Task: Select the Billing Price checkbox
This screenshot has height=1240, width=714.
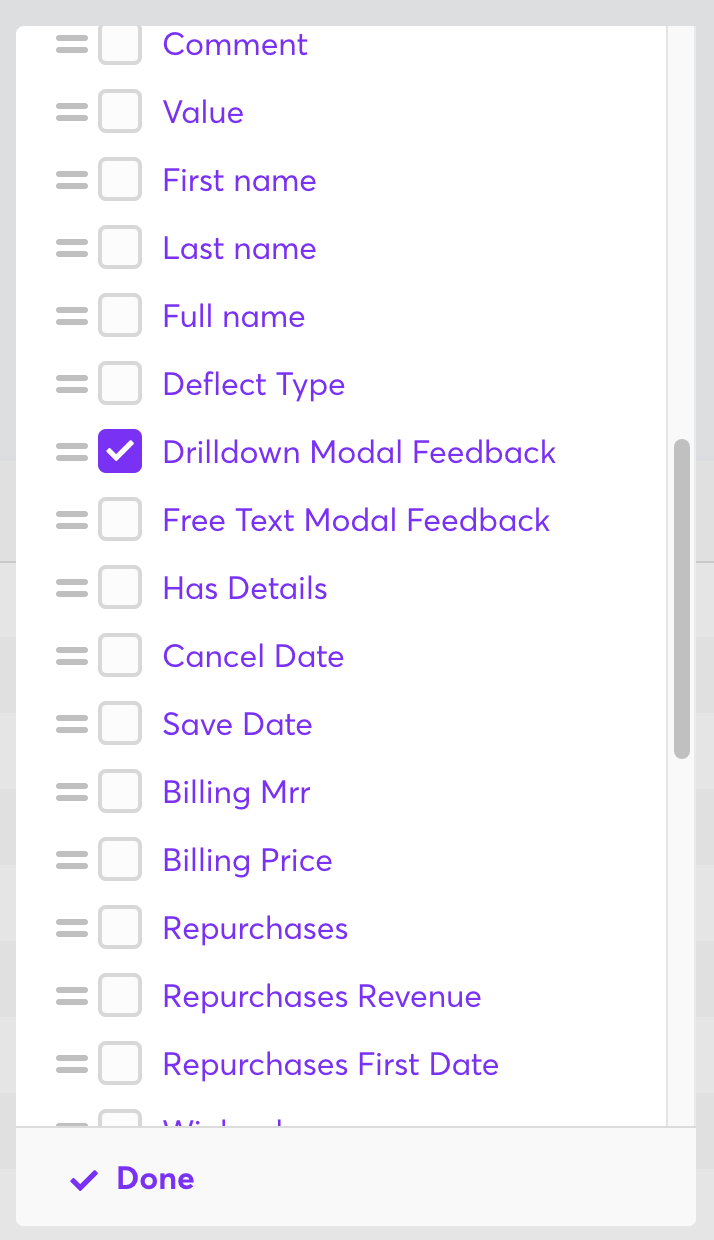Action: coord(120,860)
